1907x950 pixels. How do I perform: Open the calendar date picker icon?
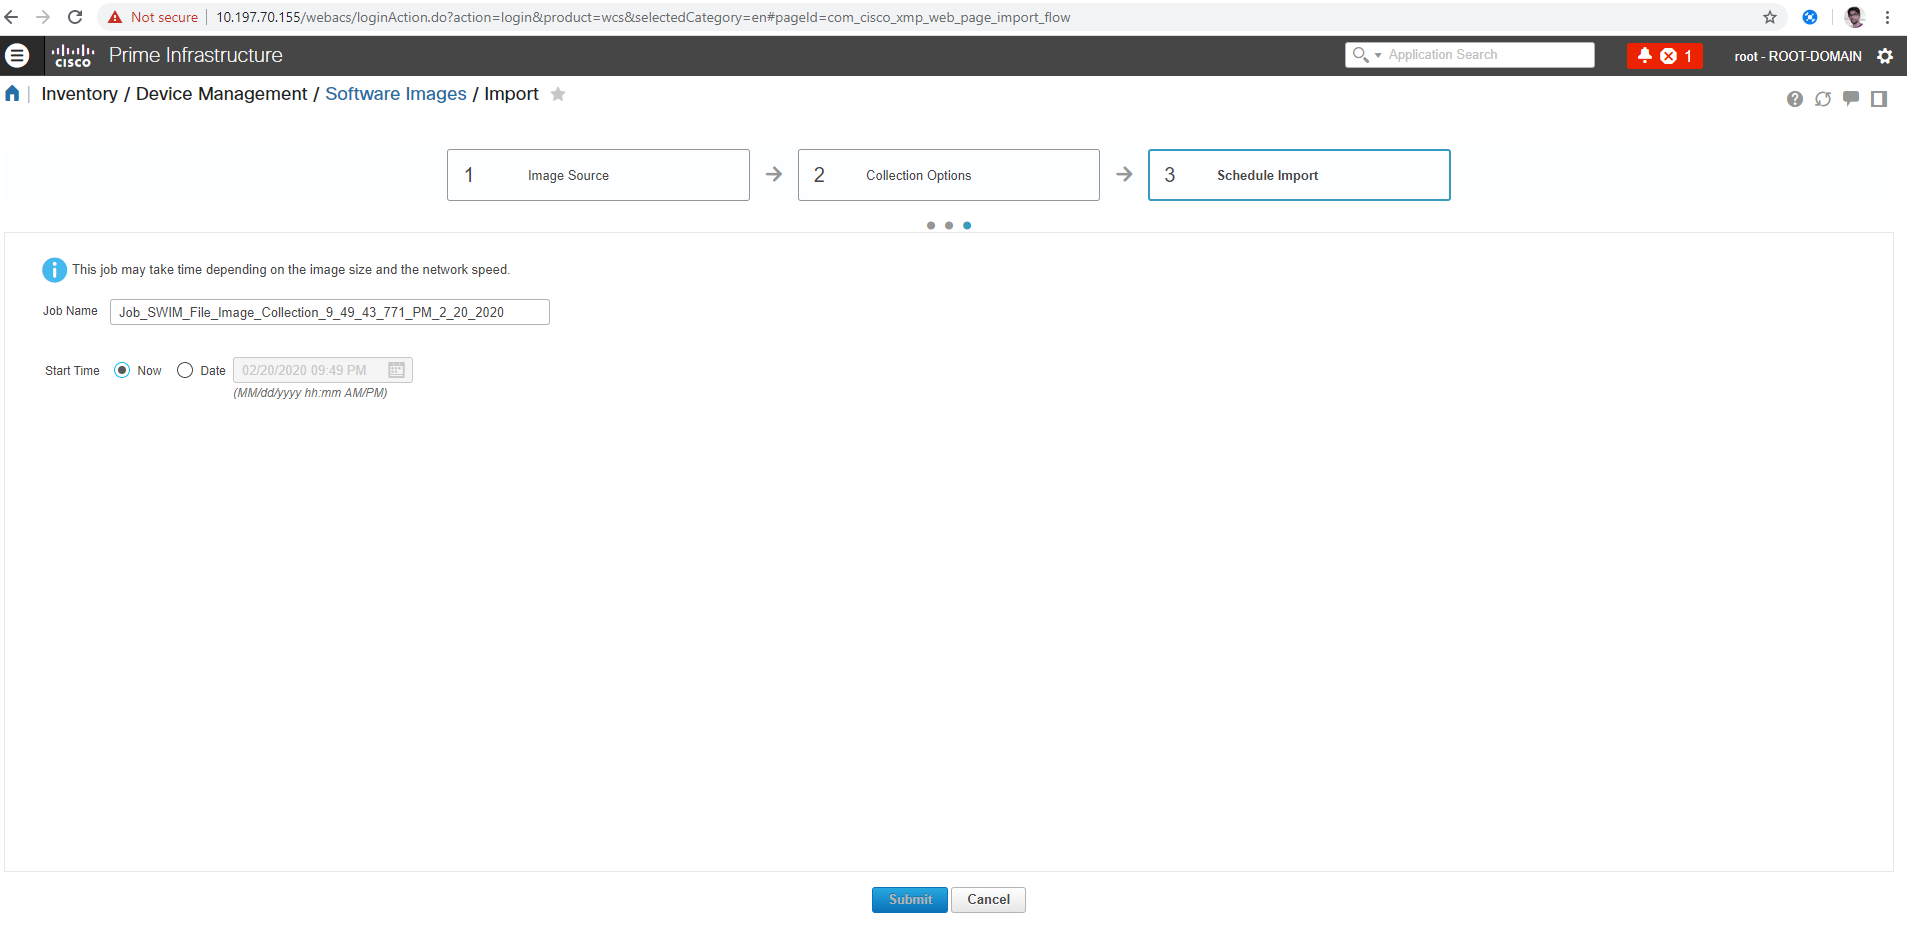(396, 370)
